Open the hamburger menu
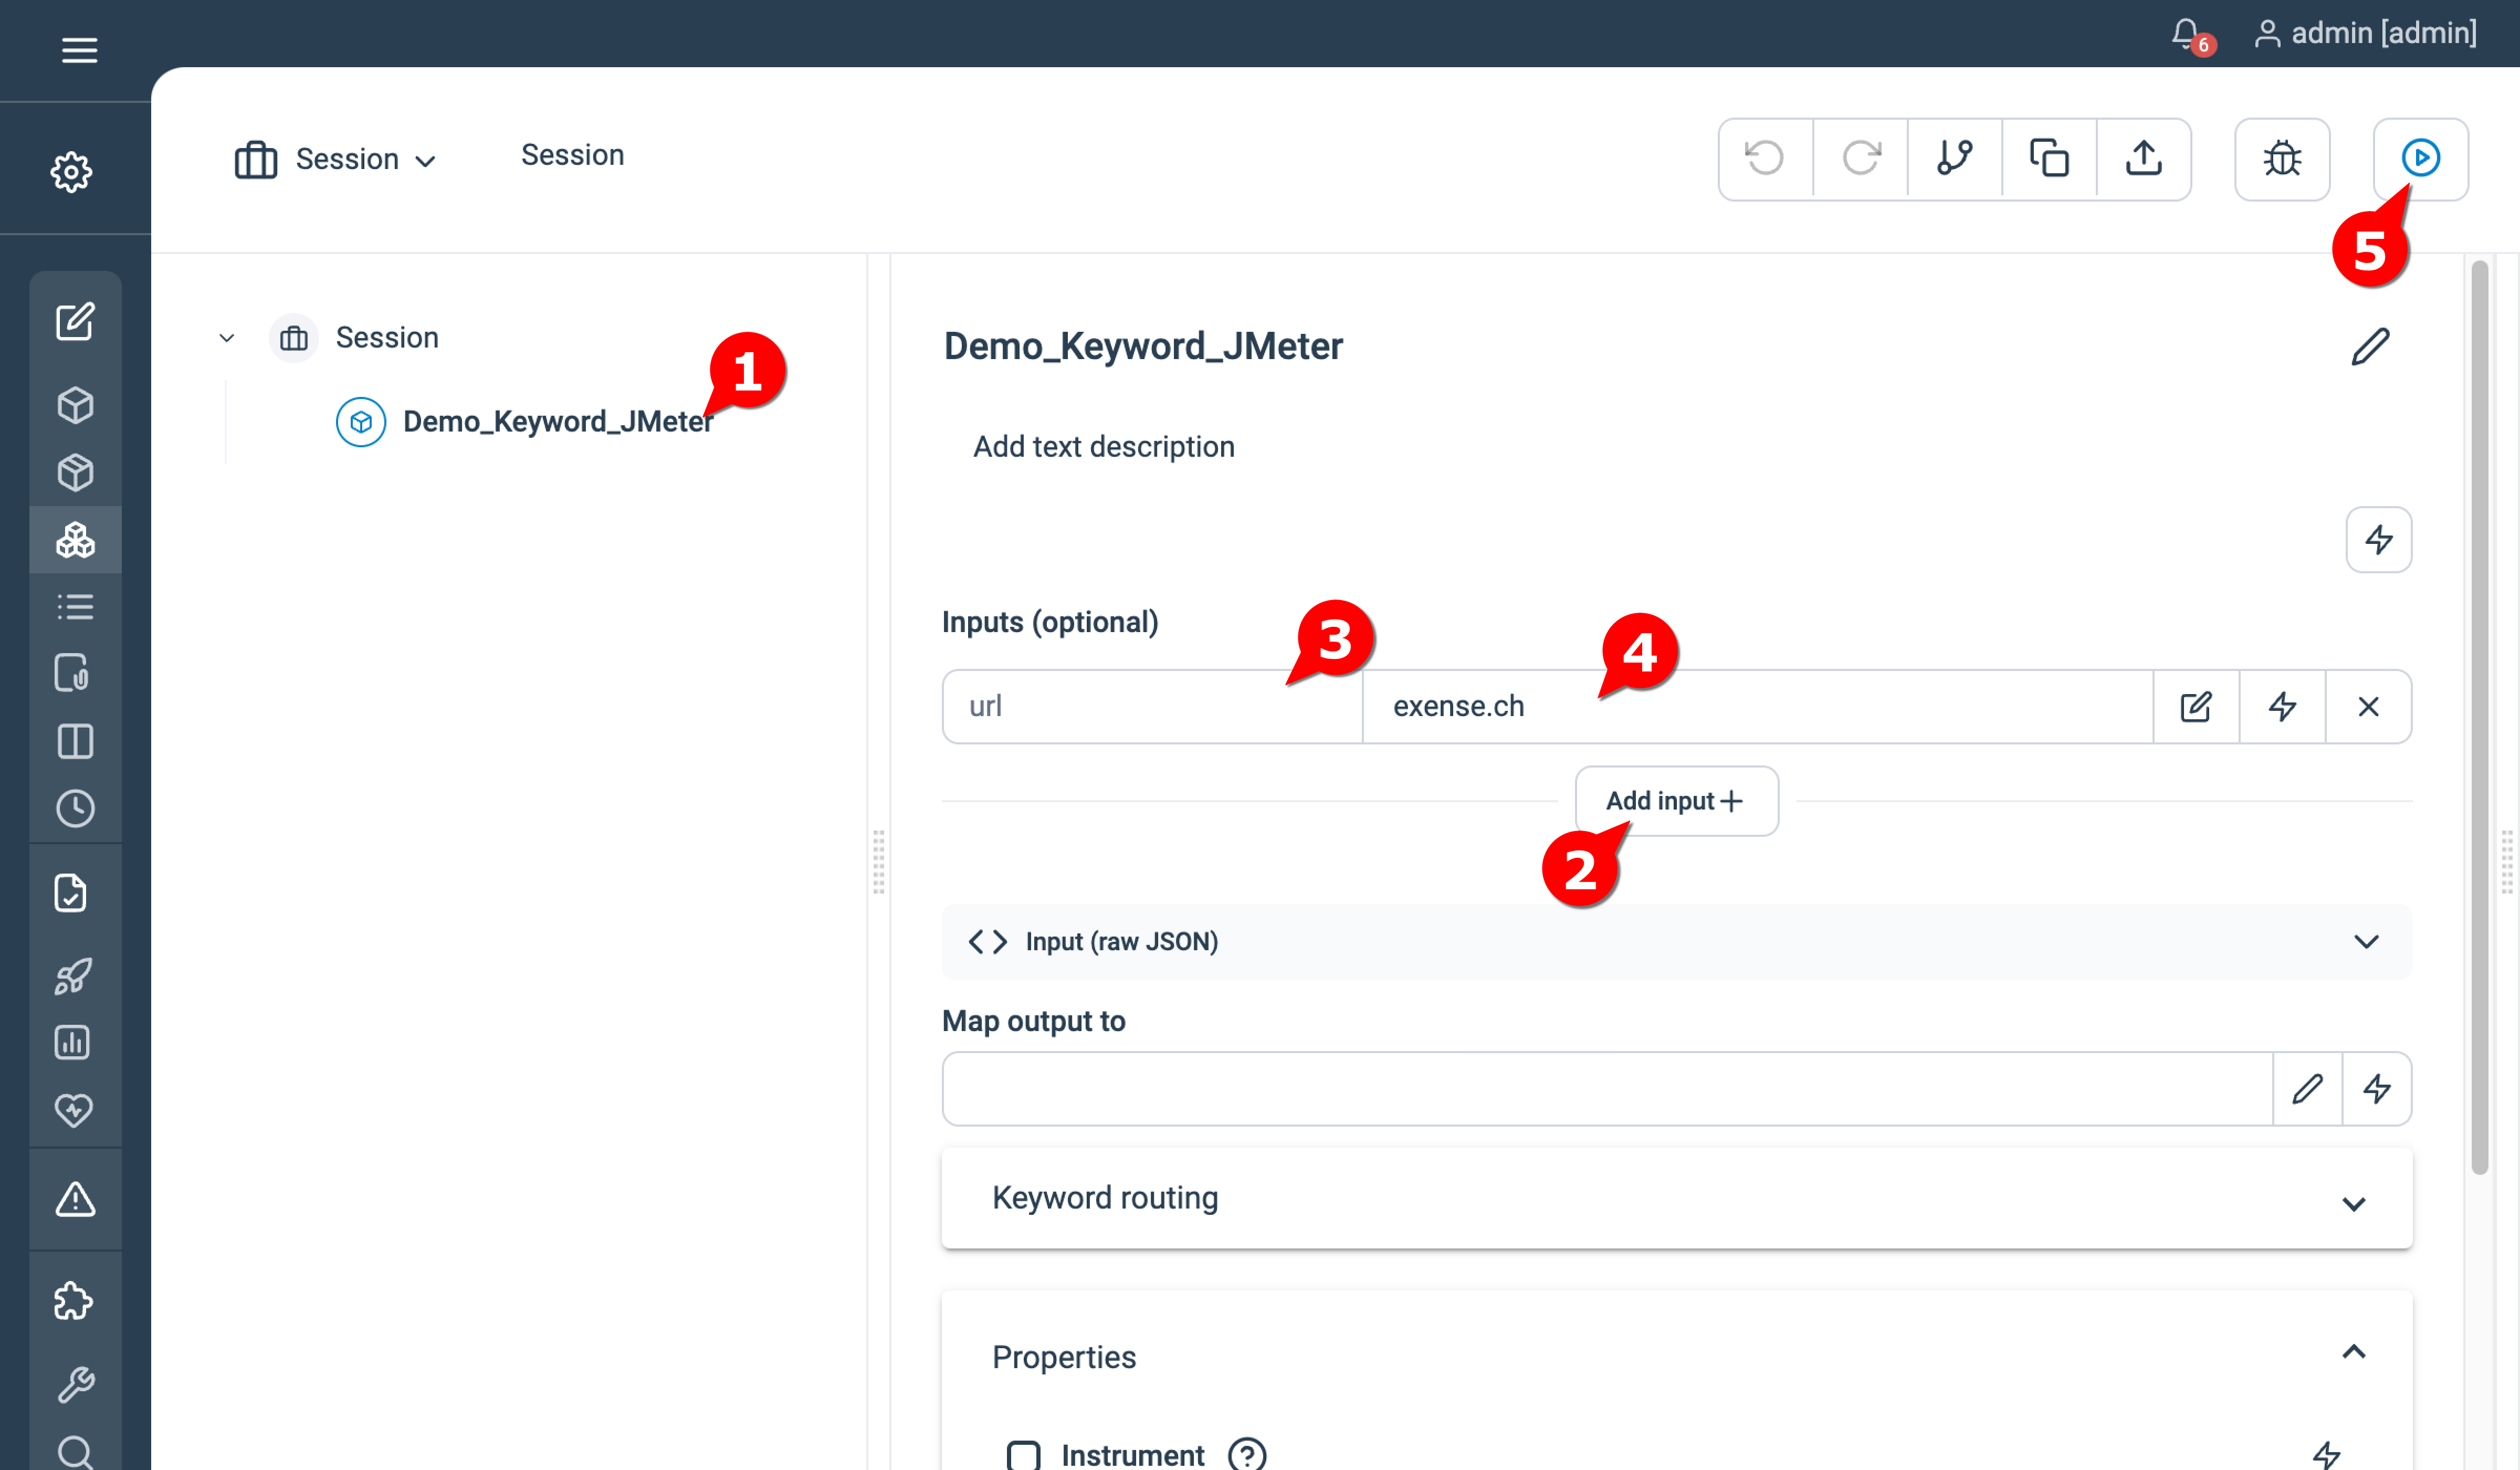Image resolution: width=2520 pixels, height=1470 pixels. point(79,50)
